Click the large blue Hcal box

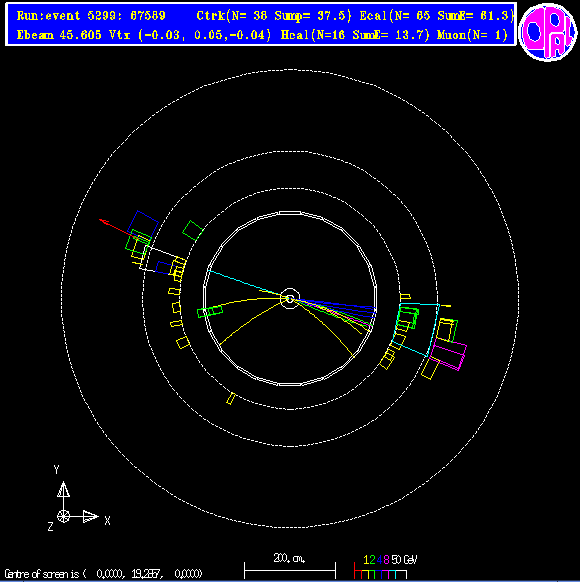(143, 224)
